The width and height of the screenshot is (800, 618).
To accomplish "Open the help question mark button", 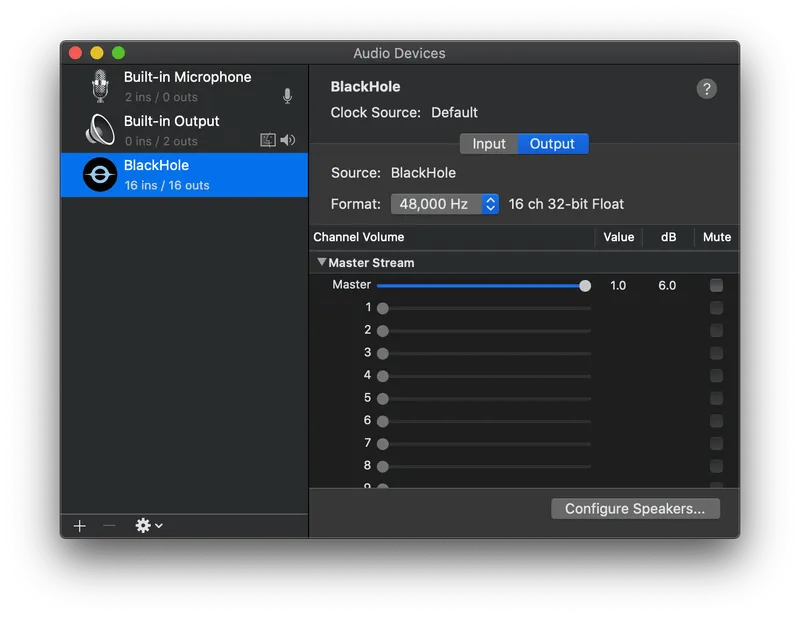I will [x=707, y=89].
